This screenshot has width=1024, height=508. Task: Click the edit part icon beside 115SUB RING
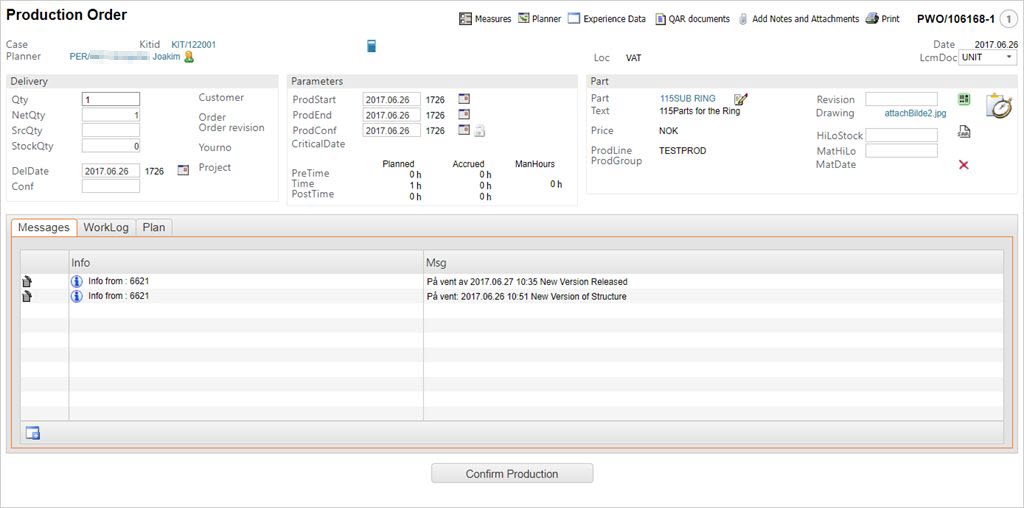pos(740,99)
